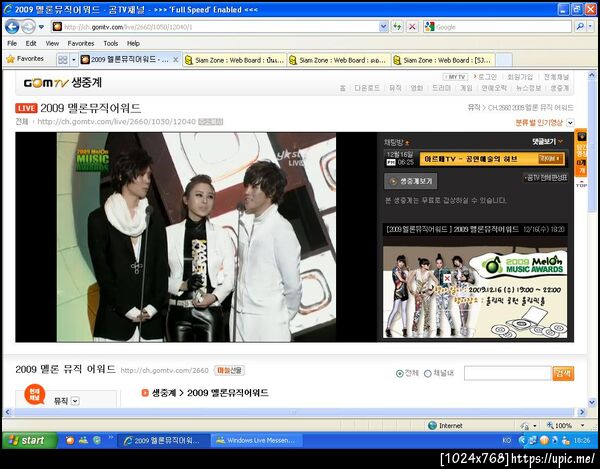Close the 2009 멜론뮤직어워드 tab

pyautogui.click(x=175, y=60)
